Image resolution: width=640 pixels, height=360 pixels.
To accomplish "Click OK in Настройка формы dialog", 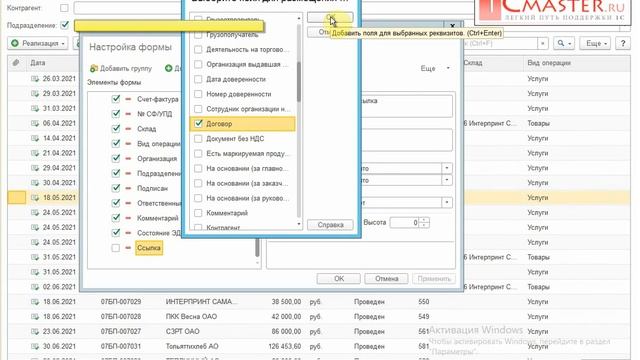I will click(x=339, y=279).
